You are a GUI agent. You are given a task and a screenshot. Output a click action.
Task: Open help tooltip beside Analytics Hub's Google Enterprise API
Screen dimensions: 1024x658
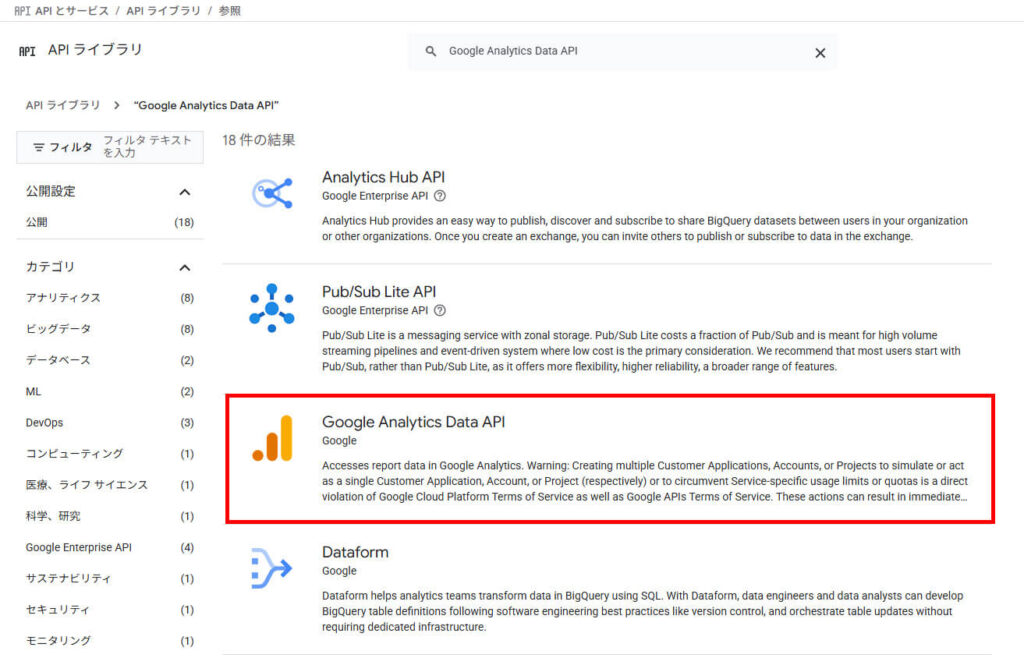click(x=442, y=195)
